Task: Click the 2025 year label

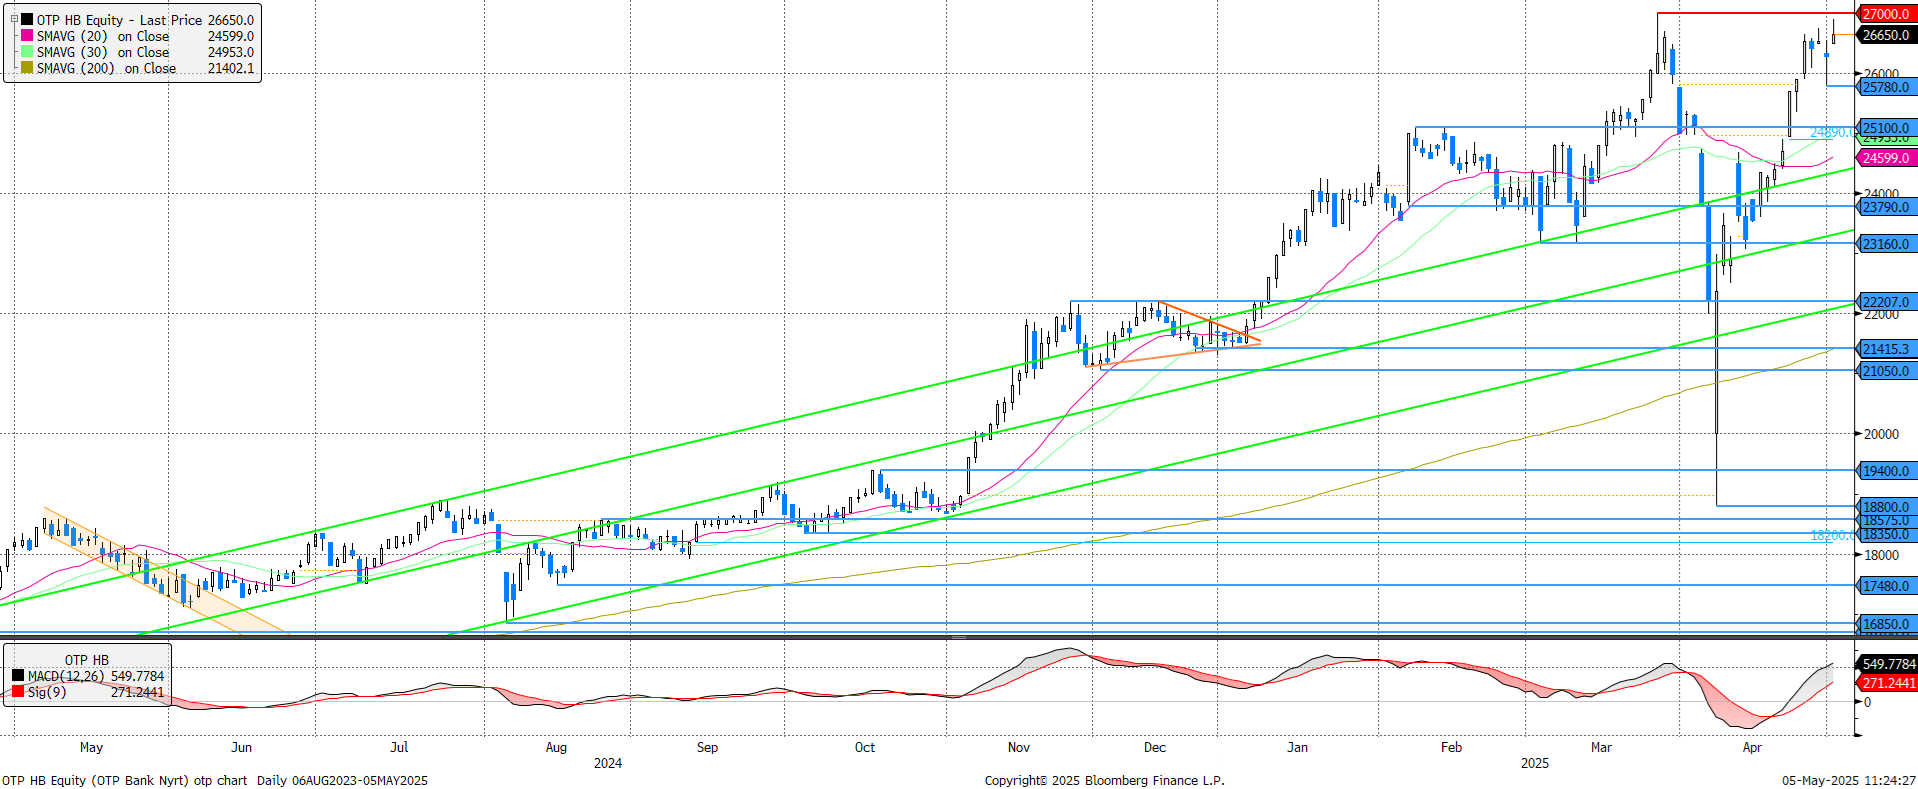Action: click(x=1535, y=763)
